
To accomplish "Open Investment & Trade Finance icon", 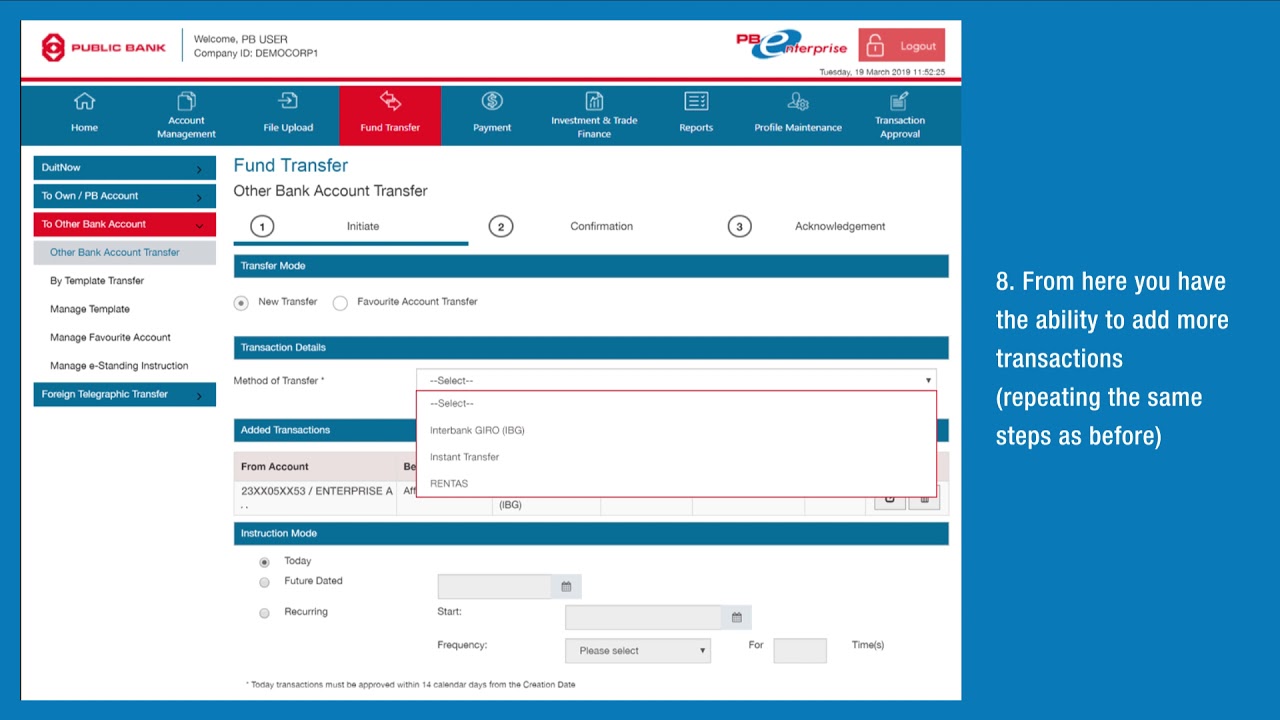I will pyautogui.click(x=594, y=101).
